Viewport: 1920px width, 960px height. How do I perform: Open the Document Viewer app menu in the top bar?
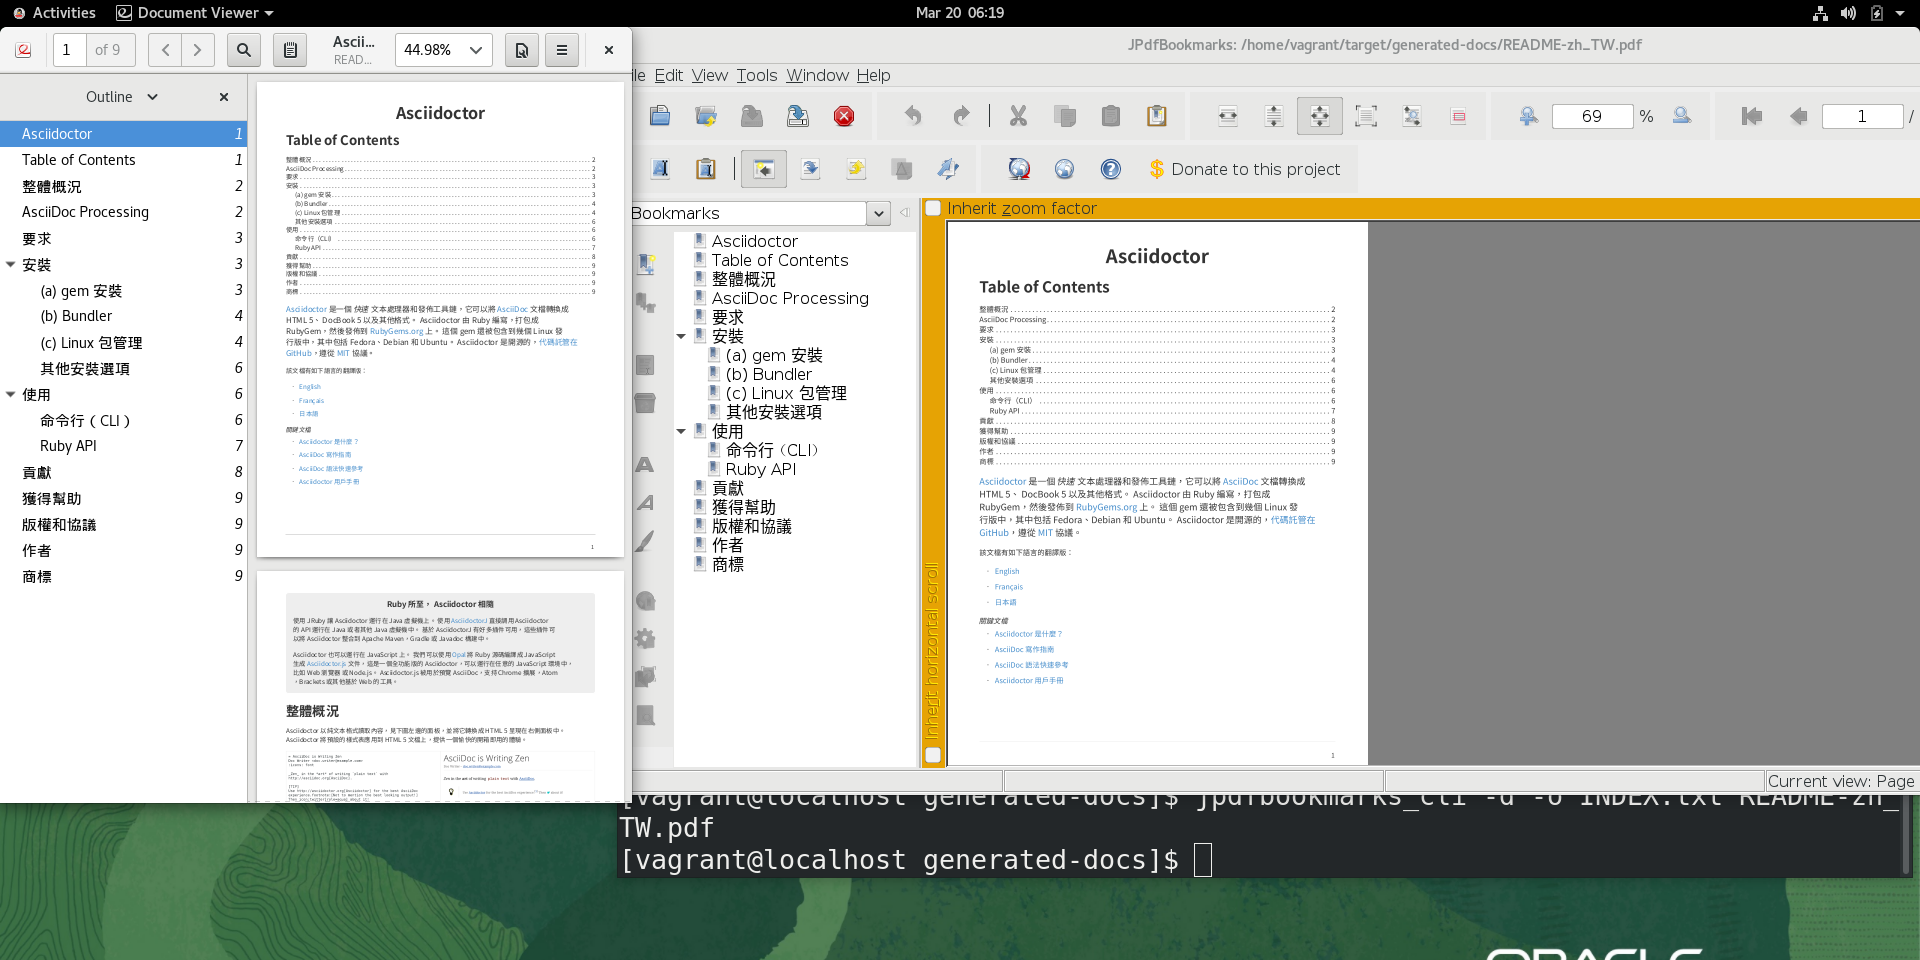pyautogui.click(x=195, y=13)
